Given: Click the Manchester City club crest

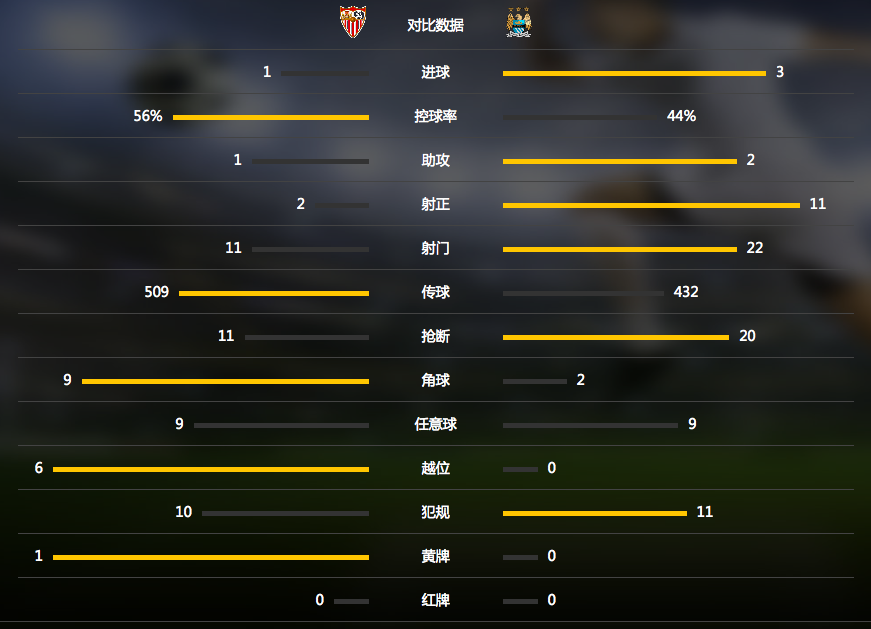Looking at the screenshot, I should (519, 22).
